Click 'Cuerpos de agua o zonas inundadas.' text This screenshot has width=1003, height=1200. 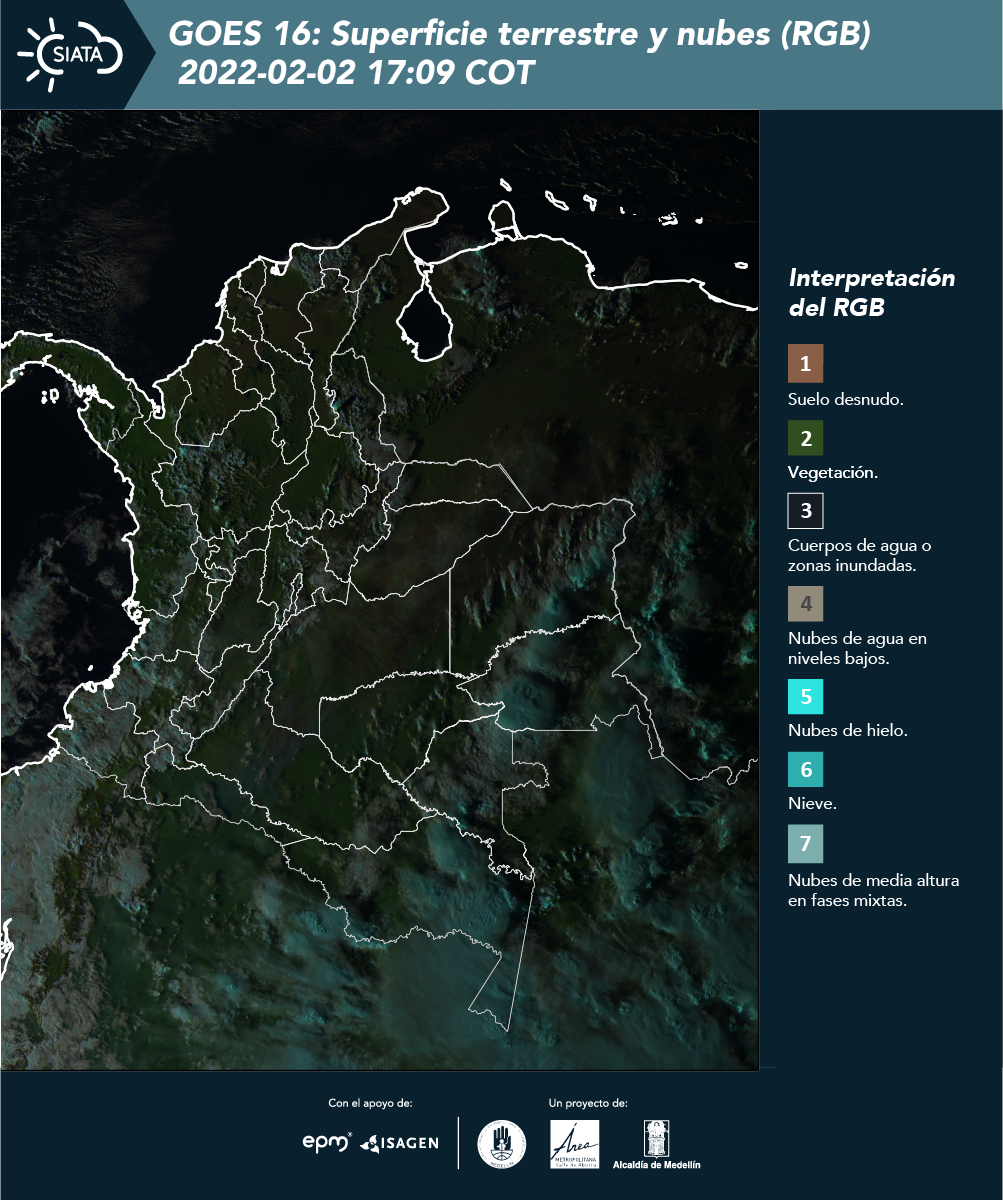859,555
